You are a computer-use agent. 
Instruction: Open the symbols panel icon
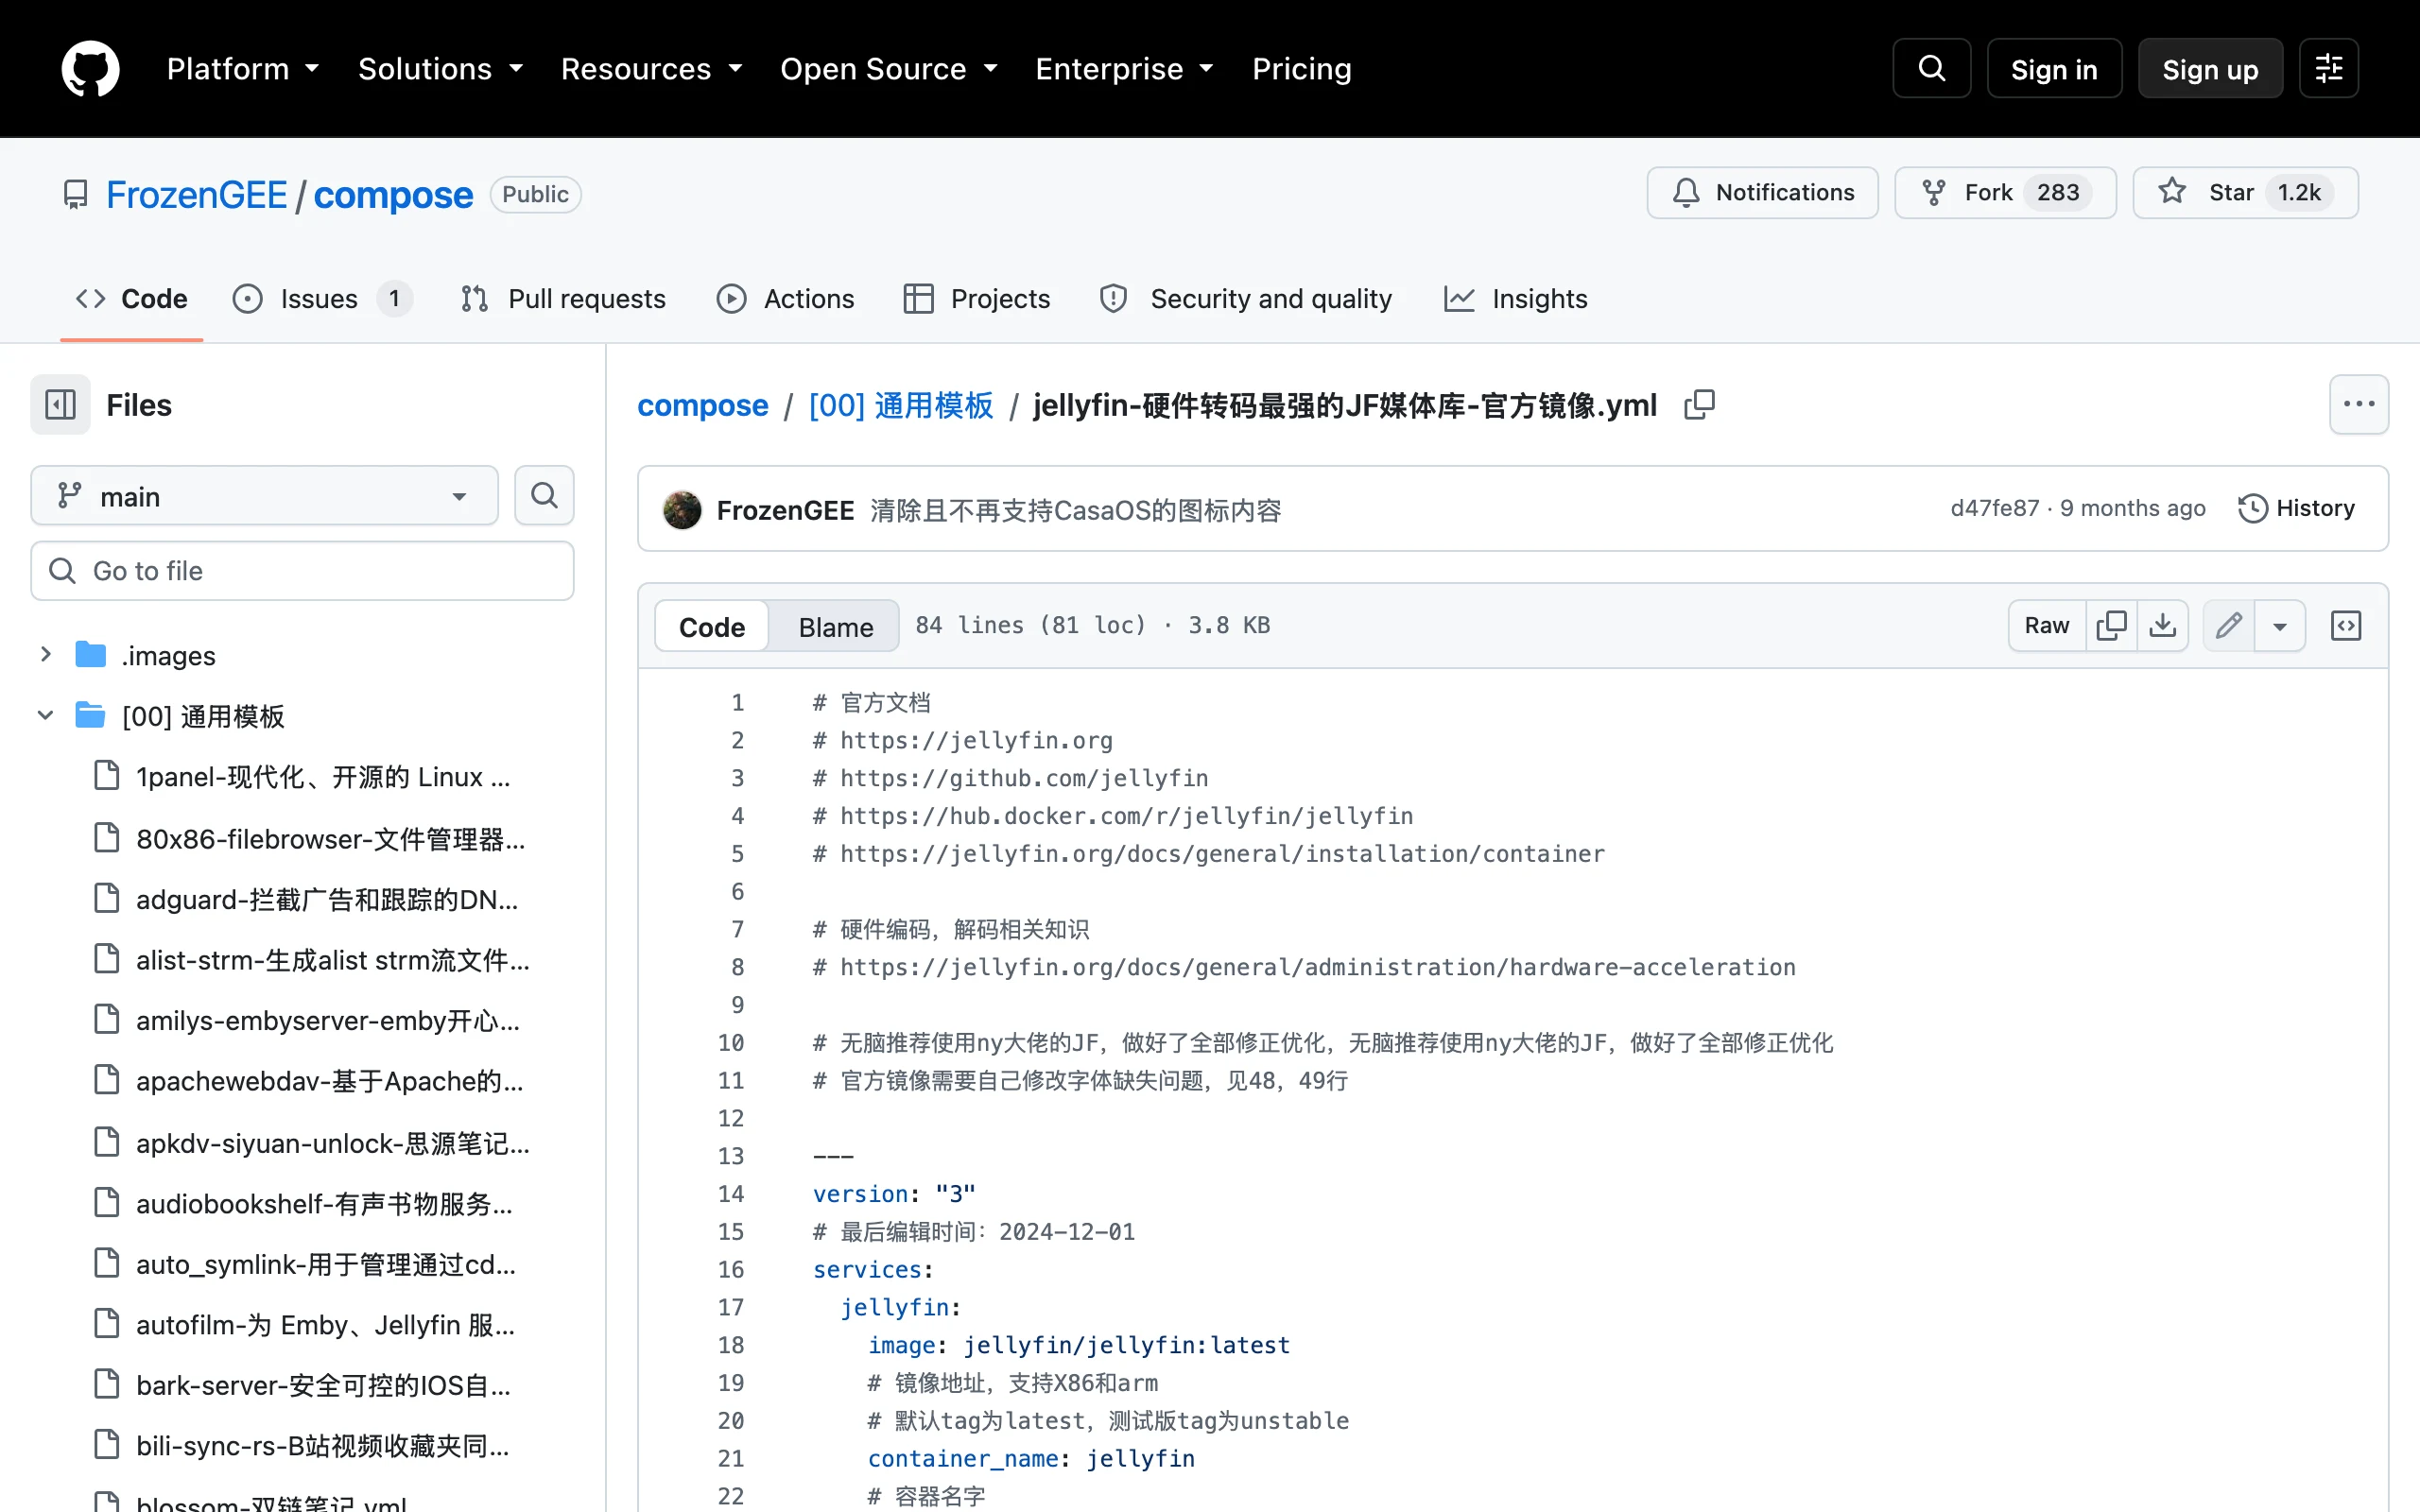(2345, 626)
